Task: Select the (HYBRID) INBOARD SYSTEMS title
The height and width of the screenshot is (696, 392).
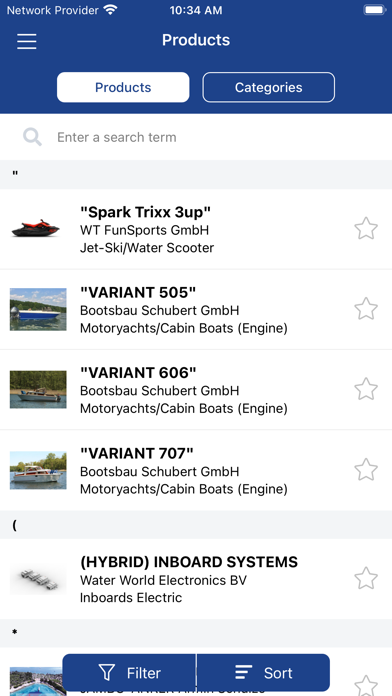Action: coord(189,562)
